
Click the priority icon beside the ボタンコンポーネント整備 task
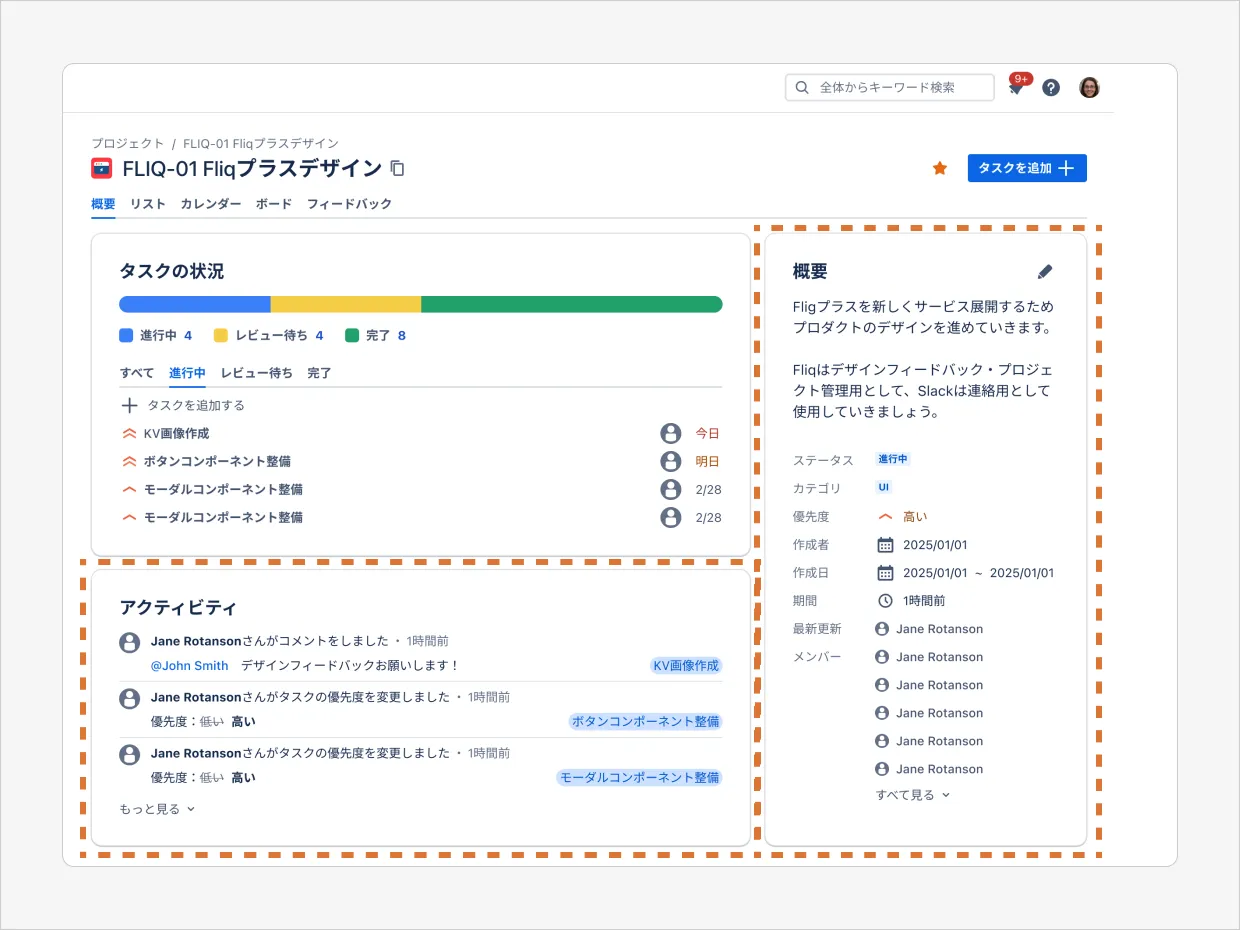[x=128, y=461]
